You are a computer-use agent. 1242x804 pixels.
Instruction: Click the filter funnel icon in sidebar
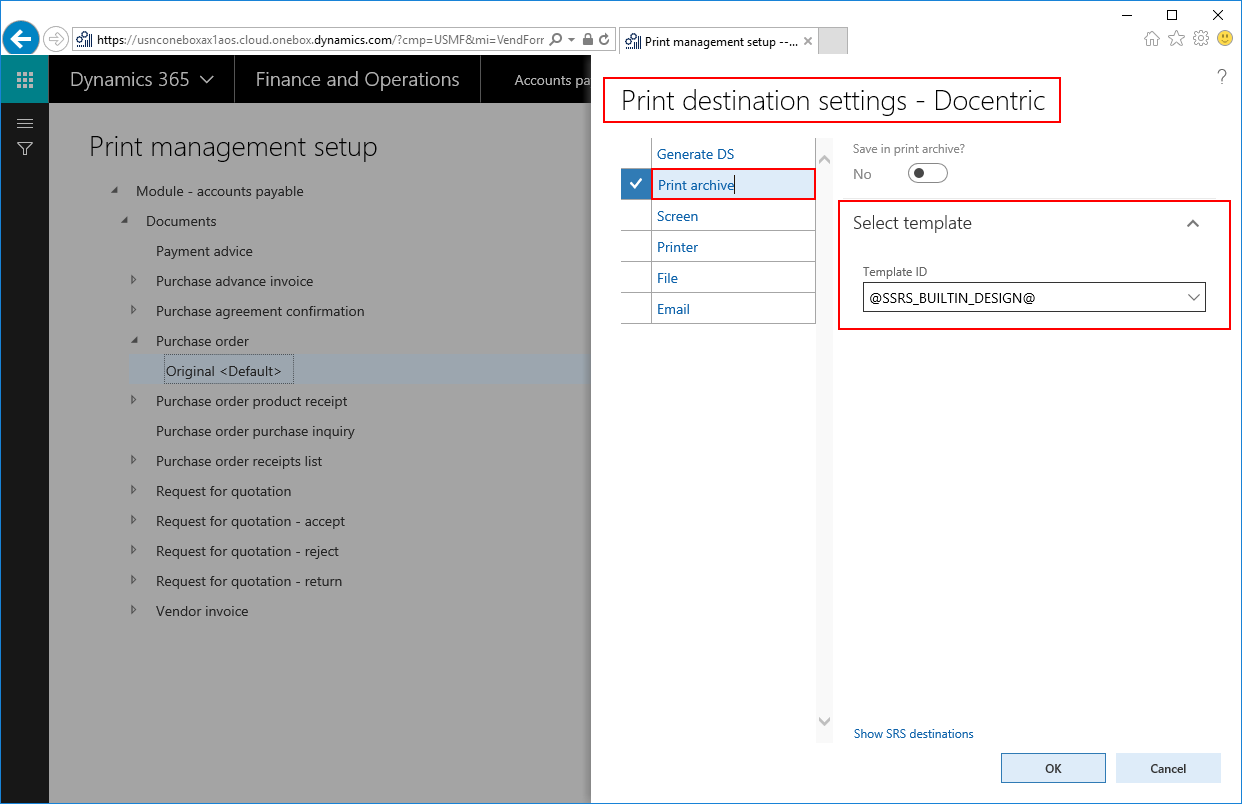25,148
